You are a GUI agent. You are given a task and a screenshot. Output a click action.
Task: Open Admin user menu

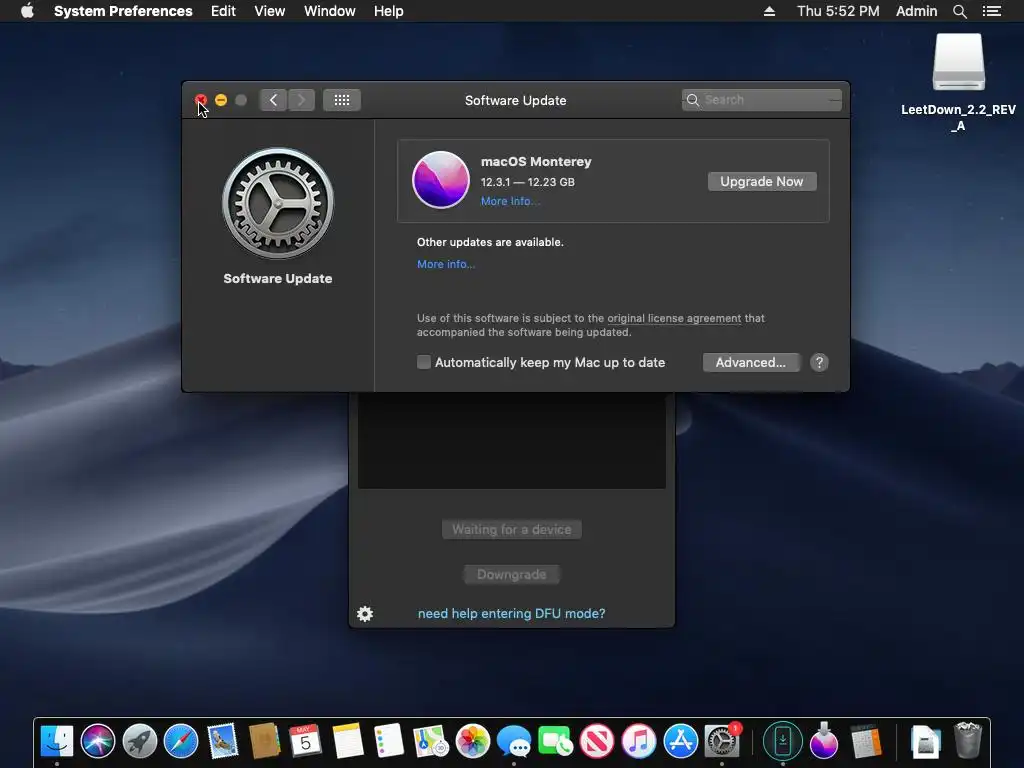916,11
